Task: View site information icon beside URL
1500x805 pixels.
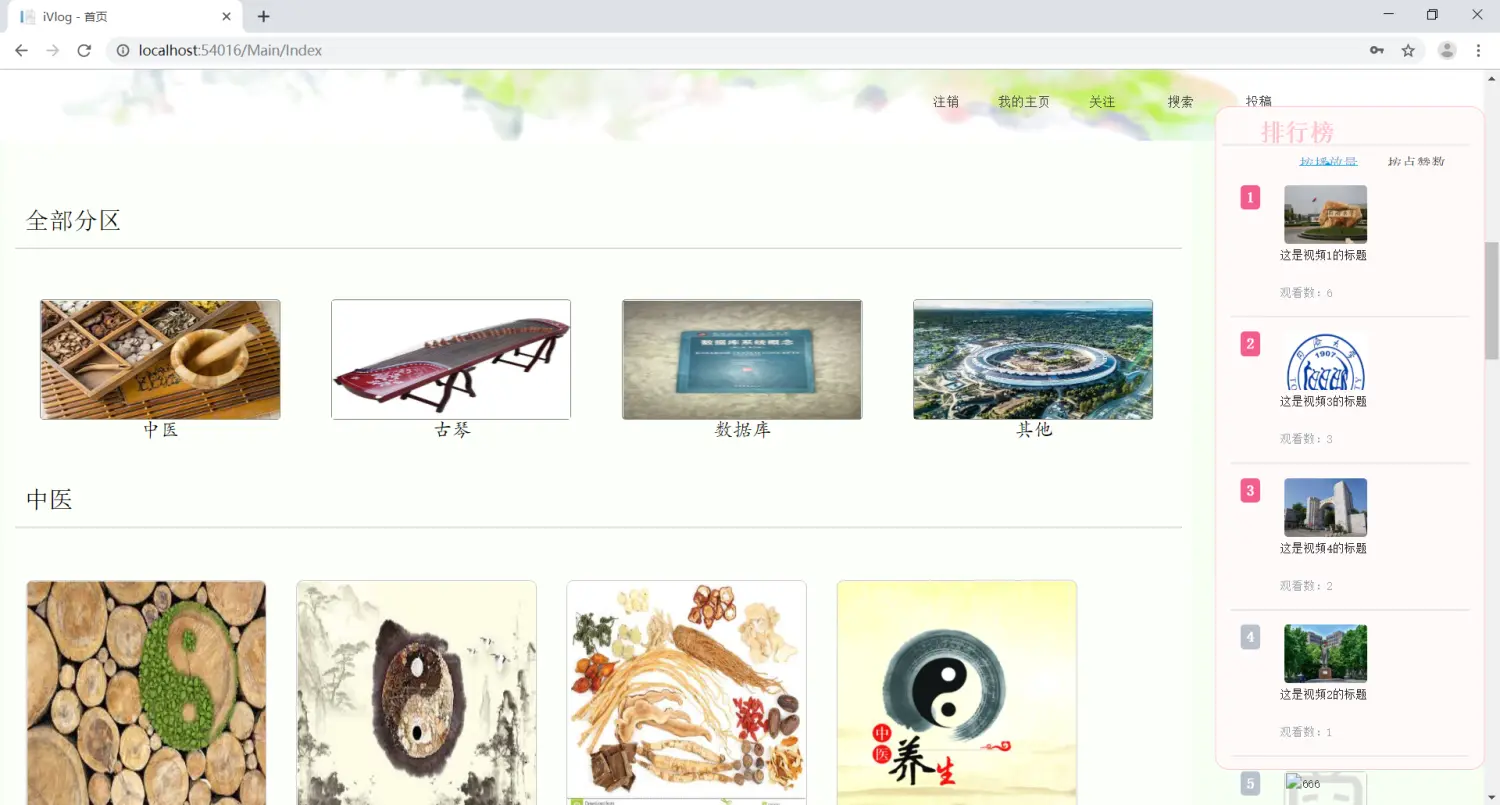Action: pos(122,50)
